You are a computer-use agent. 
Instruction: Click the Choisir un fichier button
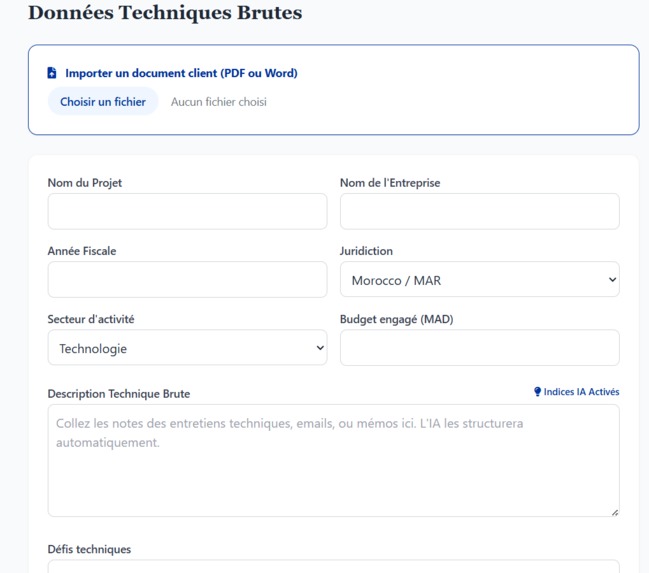pyautogui.click(x=103, y=101)
